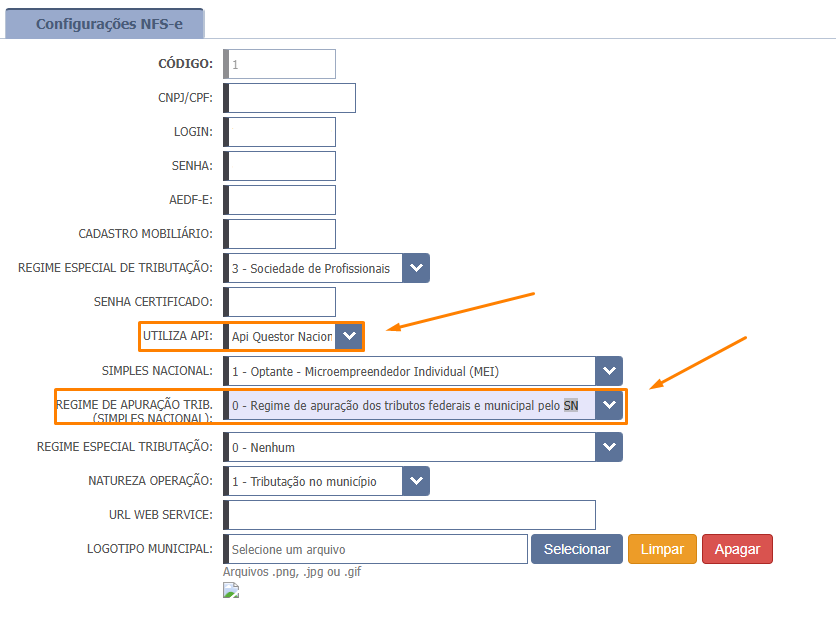Click the URL Web Service field
This screenshot has width=836, height=617.
tap(411, 515)
